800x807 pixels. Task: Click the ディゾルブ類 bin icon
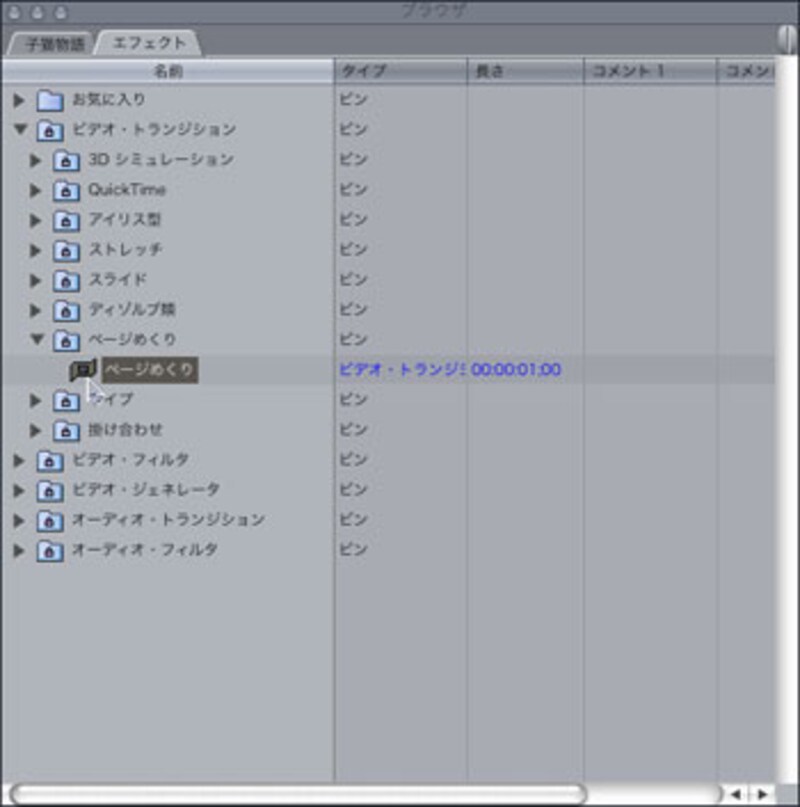point(66,311)
